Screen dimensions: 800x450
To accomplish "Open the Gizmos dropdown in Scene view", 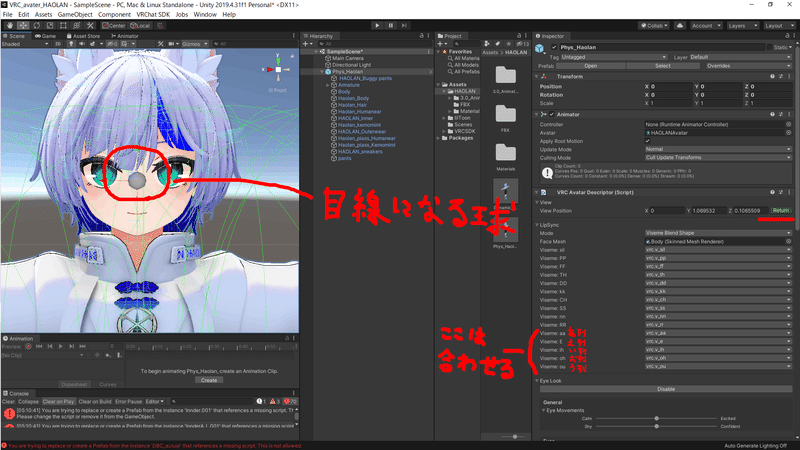I will [x=194, y=44].
